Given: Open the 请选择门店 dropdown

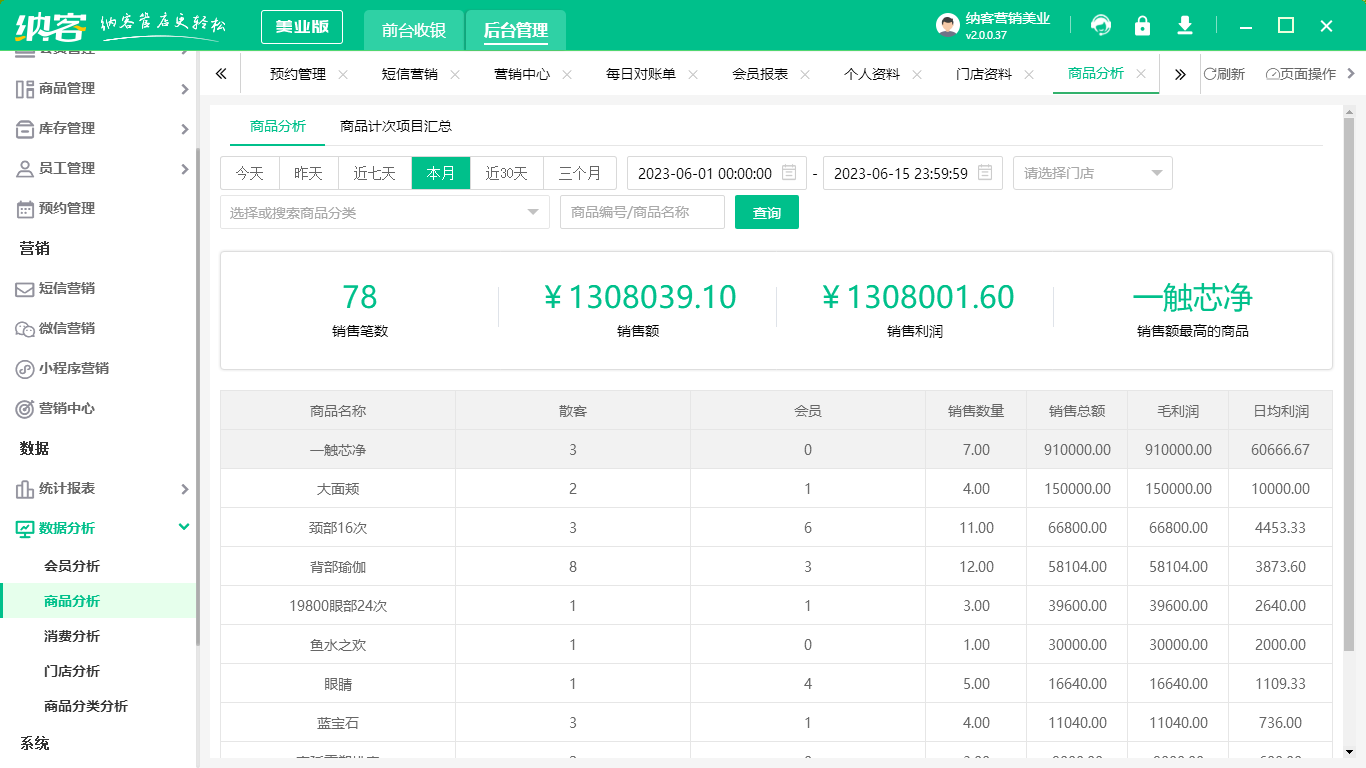Looking at the screenshot, I should pyautogui.click(x=1092, y=172).
